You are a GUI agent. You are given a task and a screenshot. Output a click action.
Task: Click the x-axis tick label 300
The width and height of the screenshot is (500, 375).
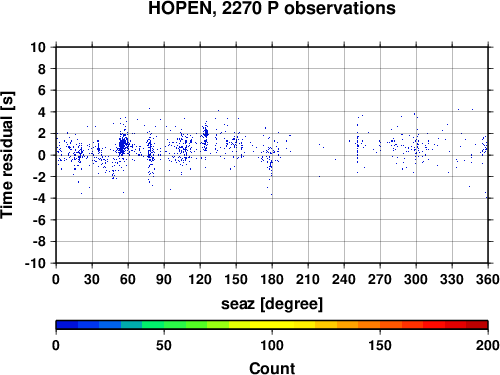tap(416, 279)
